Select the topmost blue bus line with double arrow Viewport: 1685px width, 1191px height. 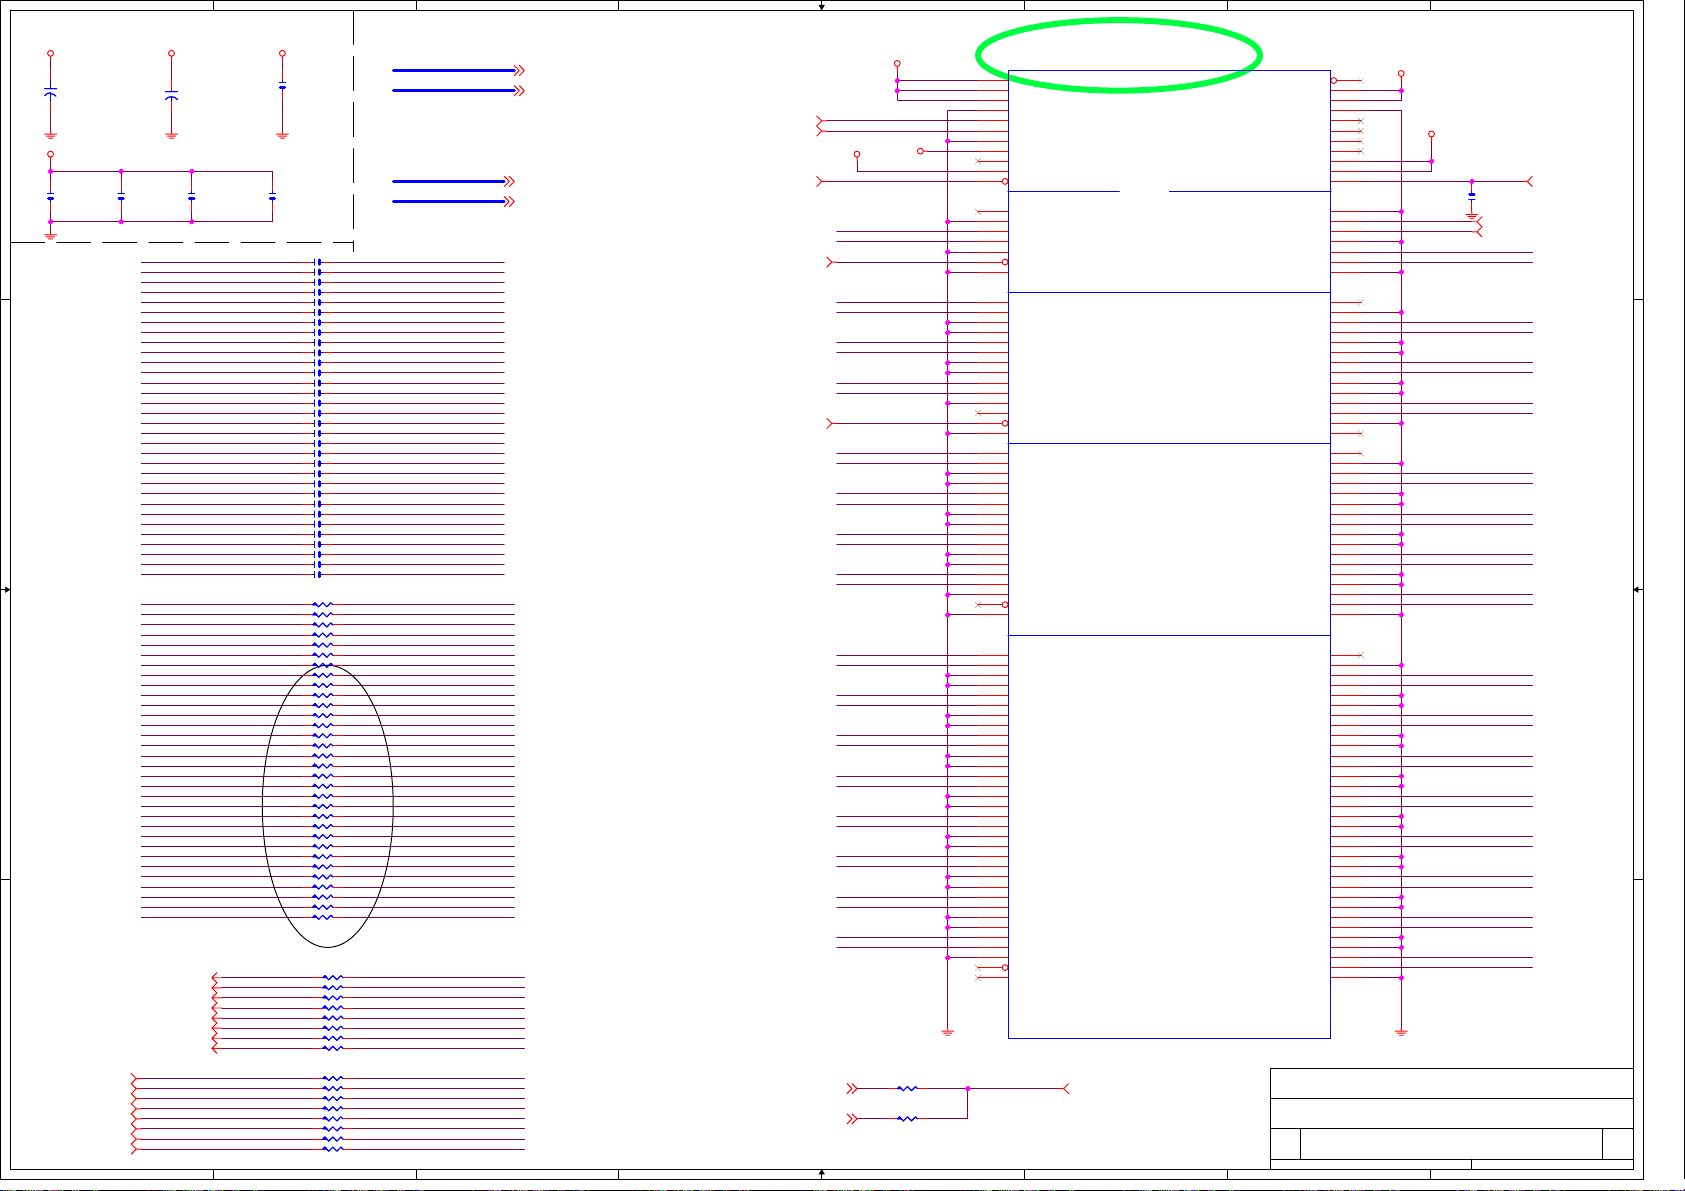458,71
